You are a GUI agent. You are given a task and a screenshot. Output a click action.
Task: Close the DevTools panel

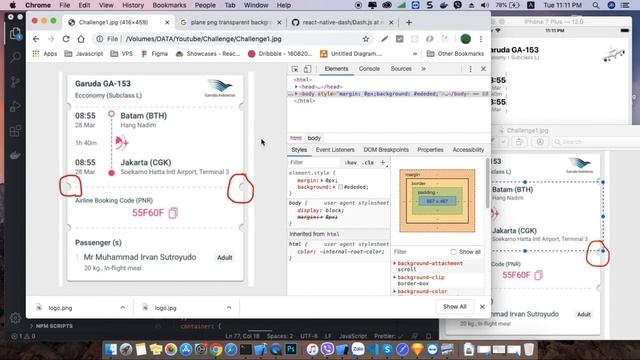483,69
